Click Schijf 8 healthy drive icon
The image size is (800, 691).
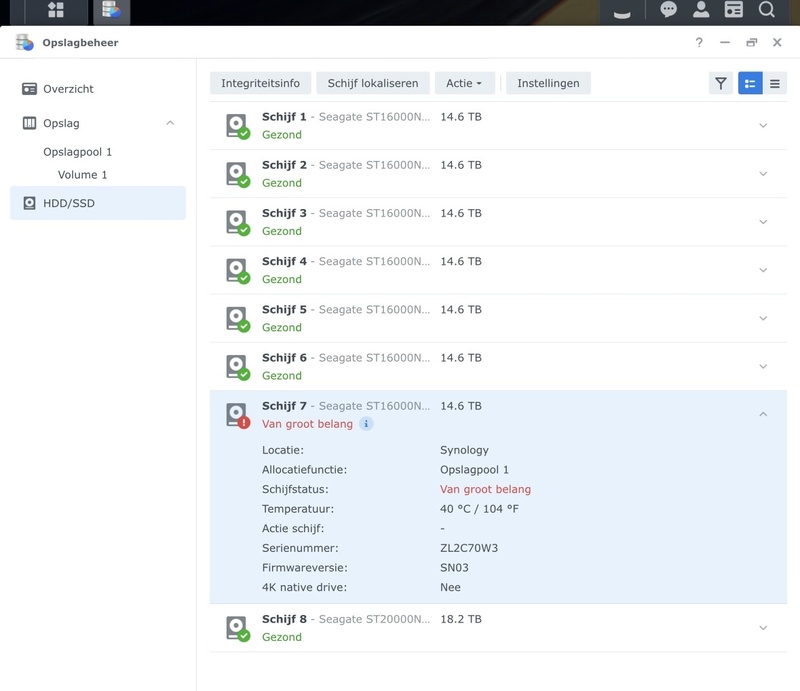(238, 629)
